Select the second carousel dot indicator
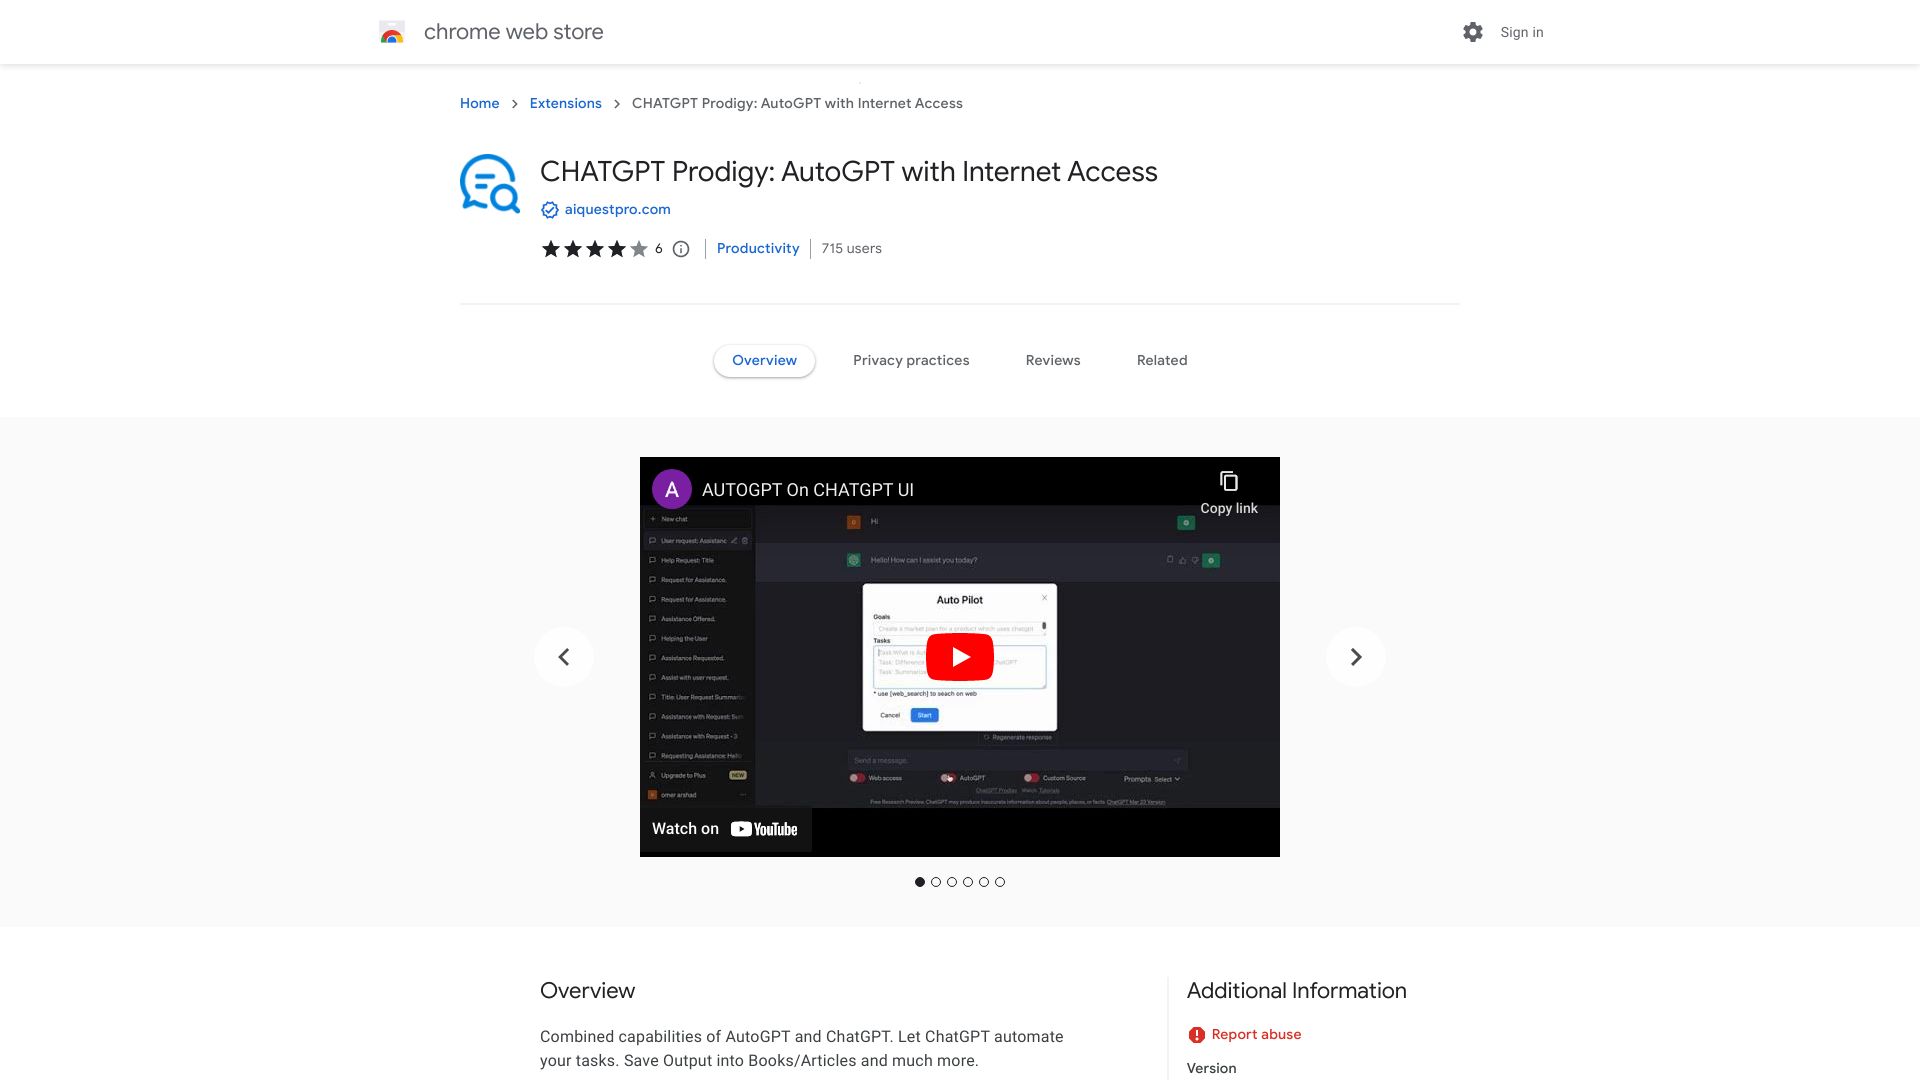The image size is (1920, 1080). 935,881
